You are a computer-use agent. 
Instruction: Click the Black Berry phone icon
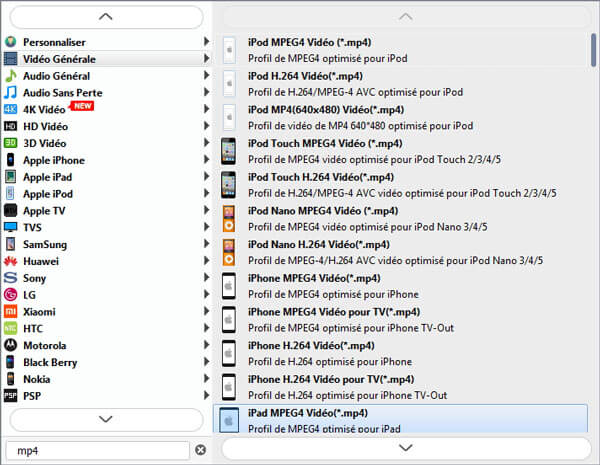pos(10,362)
